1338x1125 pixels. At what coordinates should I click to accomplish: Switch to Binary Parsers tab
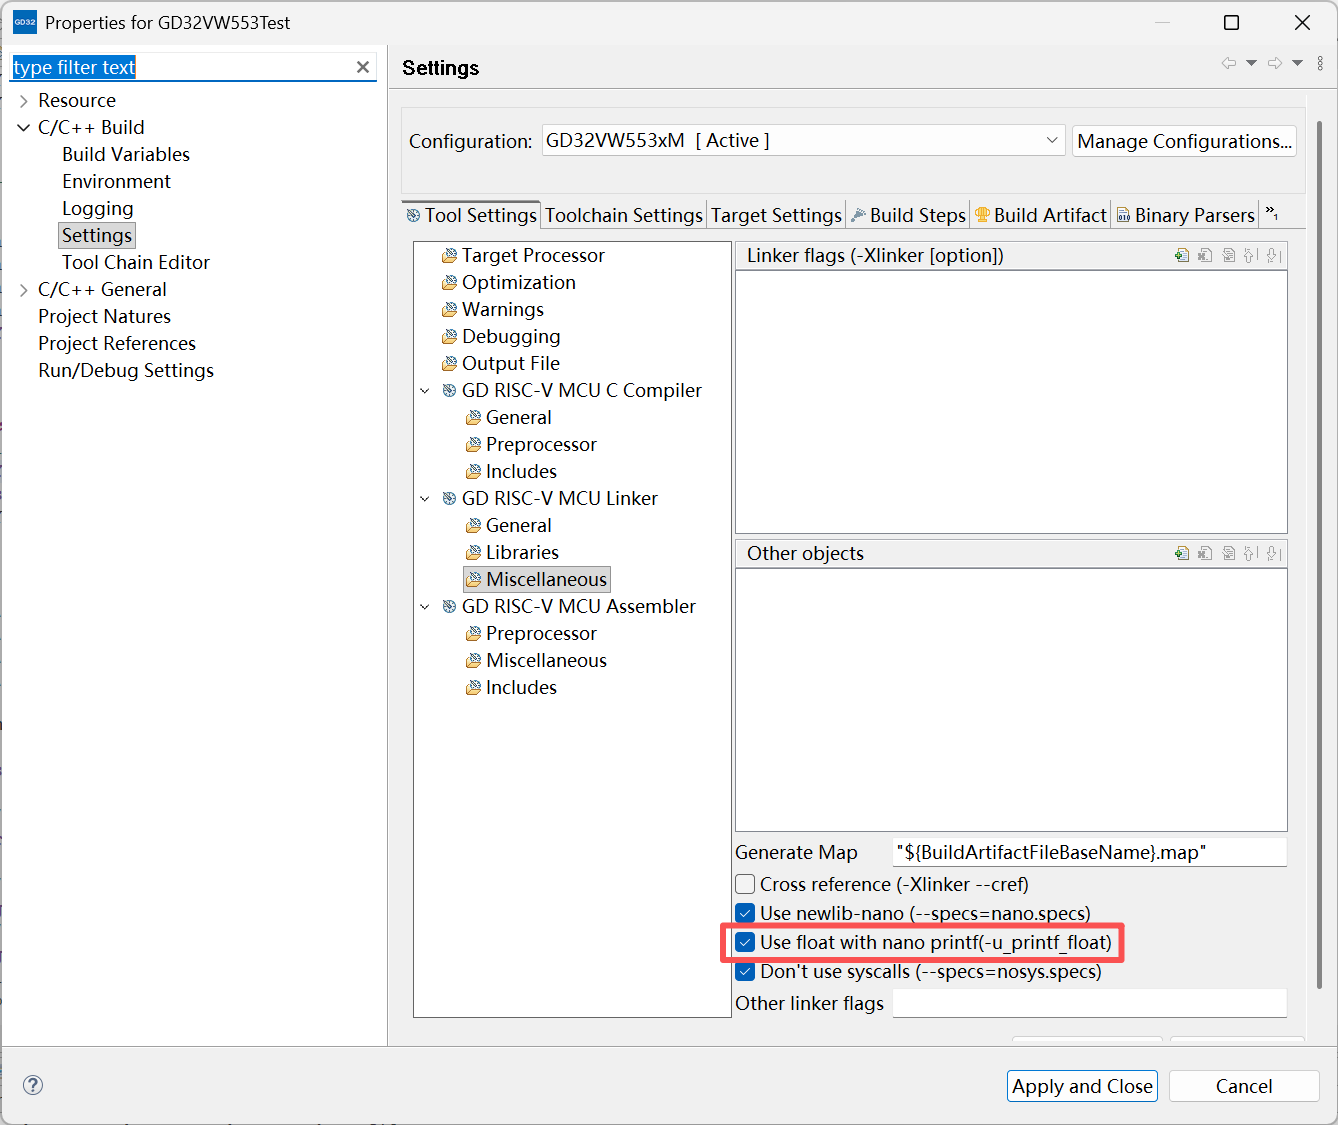pyautogui.click(x=1185, y=215)
